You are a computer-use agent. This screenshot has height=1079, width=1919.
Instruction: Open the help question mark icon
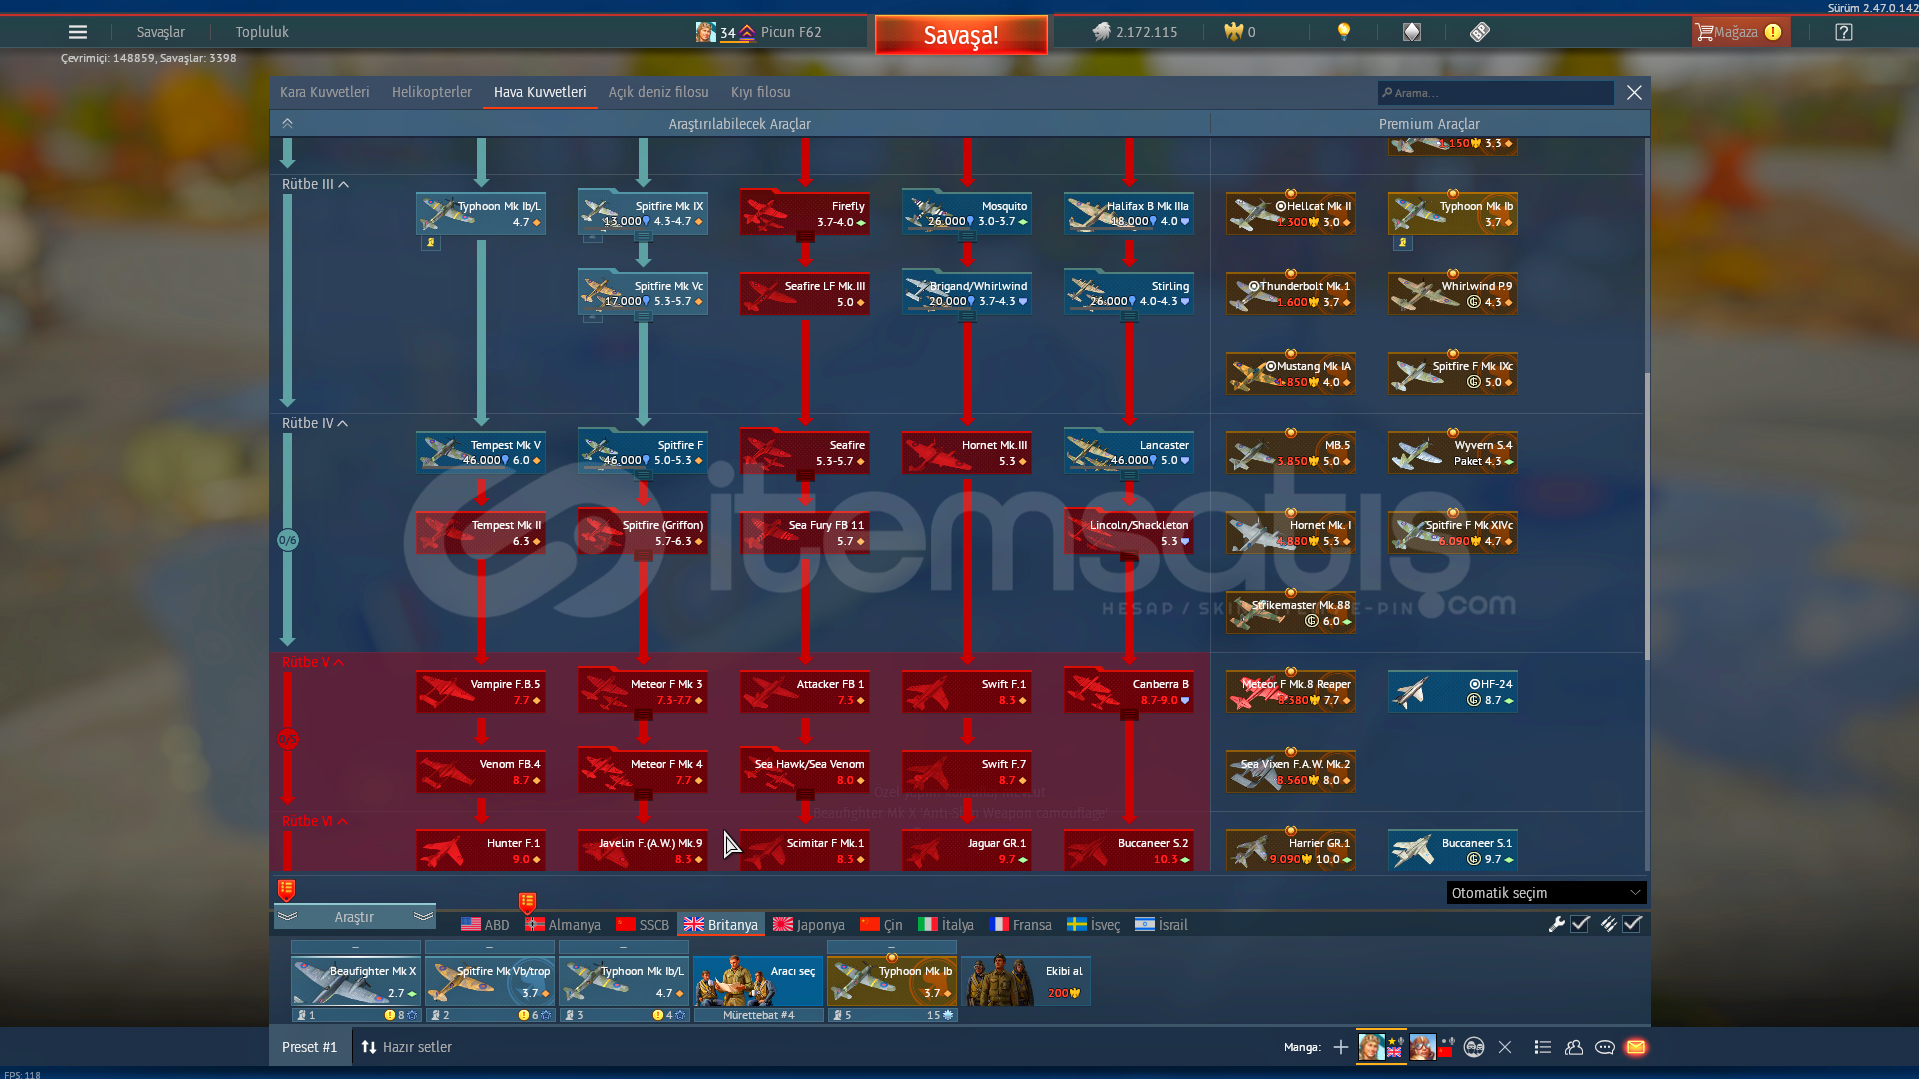(x=1844, y=32)
